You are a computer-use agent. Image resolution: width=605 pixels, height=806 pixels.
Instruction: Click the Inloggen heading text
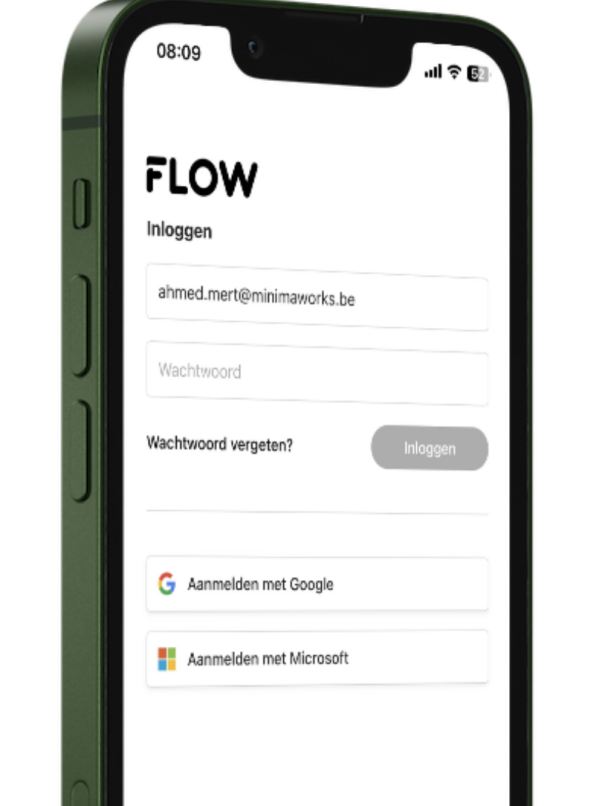pos(179,230)
